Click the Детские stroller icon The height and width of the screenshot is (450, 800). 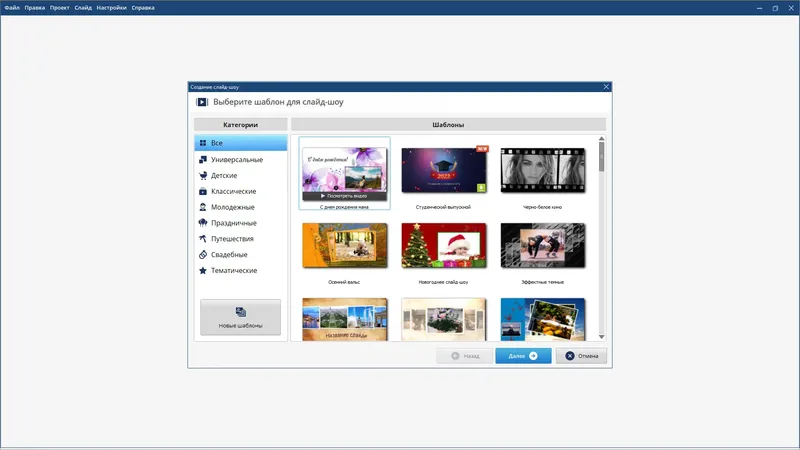[203, 176]
